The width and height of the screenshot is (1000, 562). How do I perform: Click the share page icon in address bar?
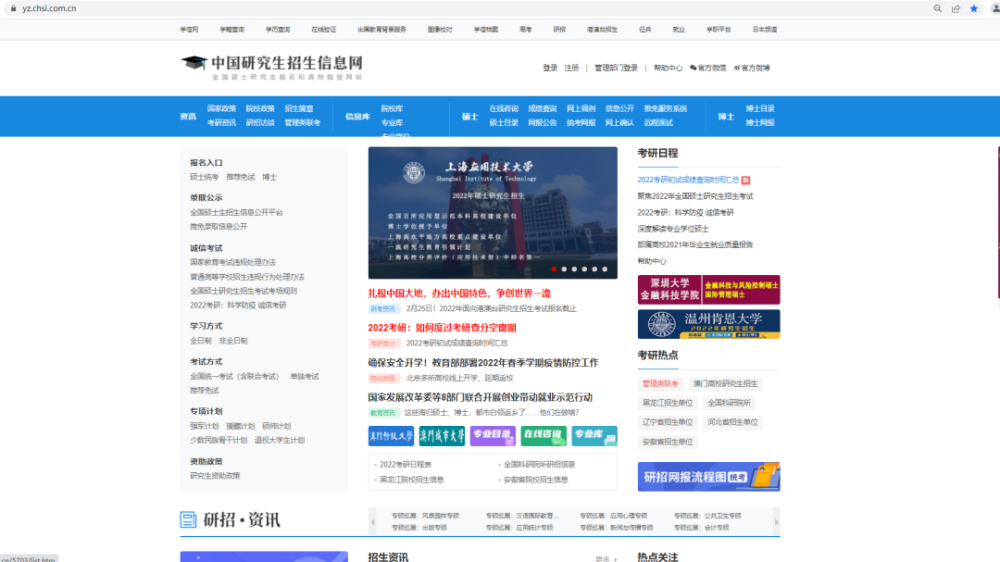pos(955,8)
